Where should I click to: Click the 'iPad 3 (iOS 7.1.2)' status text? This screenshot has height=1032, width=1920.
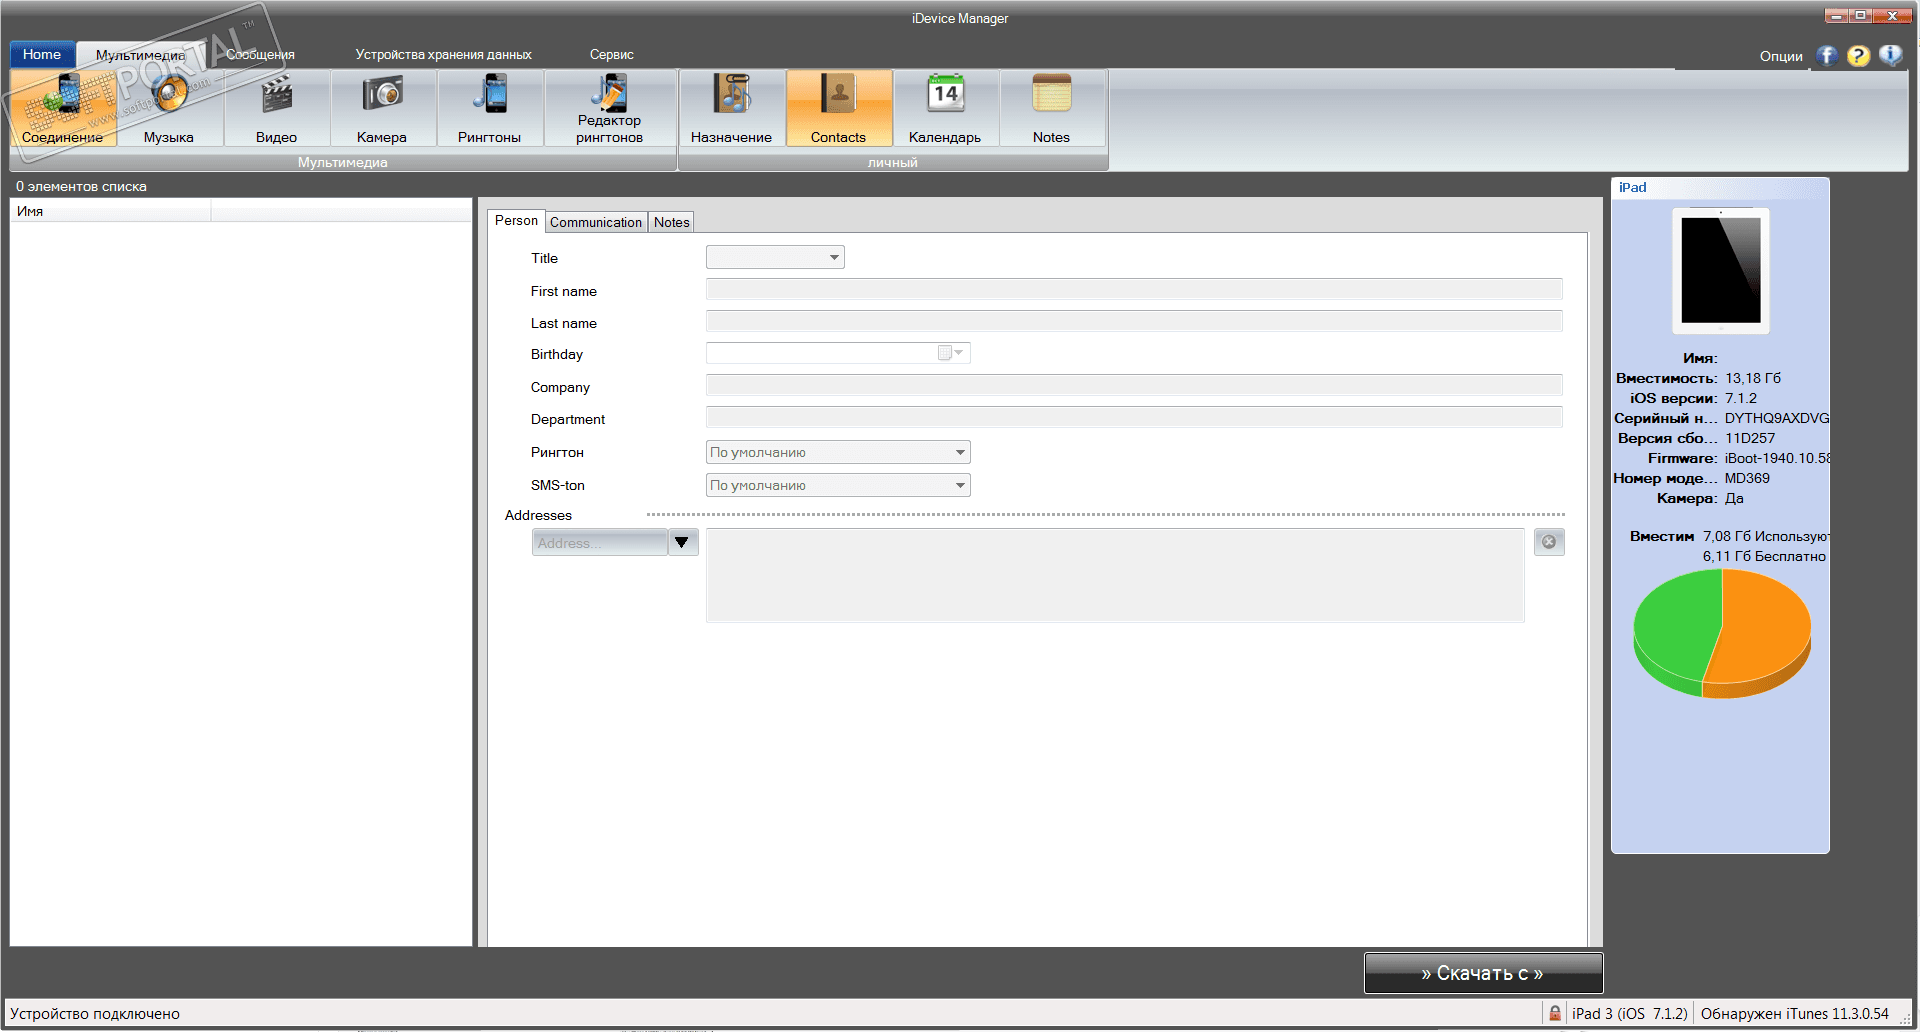click(x=1630, y=1013)
